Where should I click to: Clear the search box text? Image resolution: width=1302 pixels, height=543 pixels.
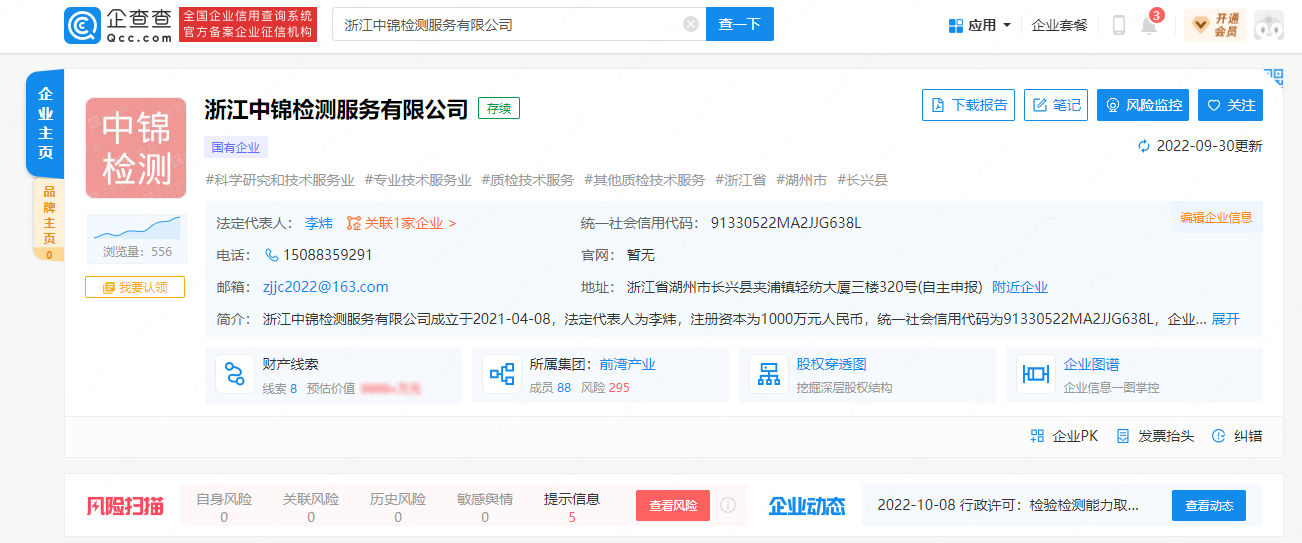(691, 24)
